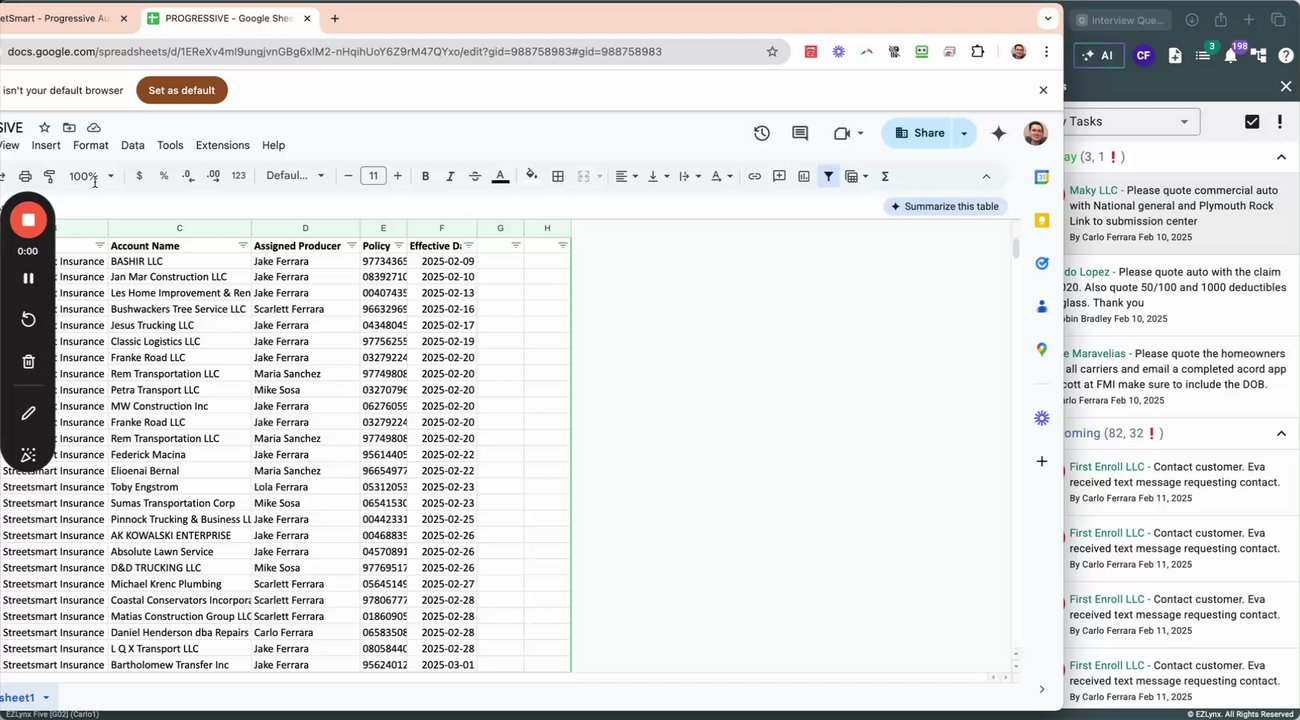This screenshot has height=720, width=1300.
Task: Decrease decimal places
Action: [x=188, y=176]
